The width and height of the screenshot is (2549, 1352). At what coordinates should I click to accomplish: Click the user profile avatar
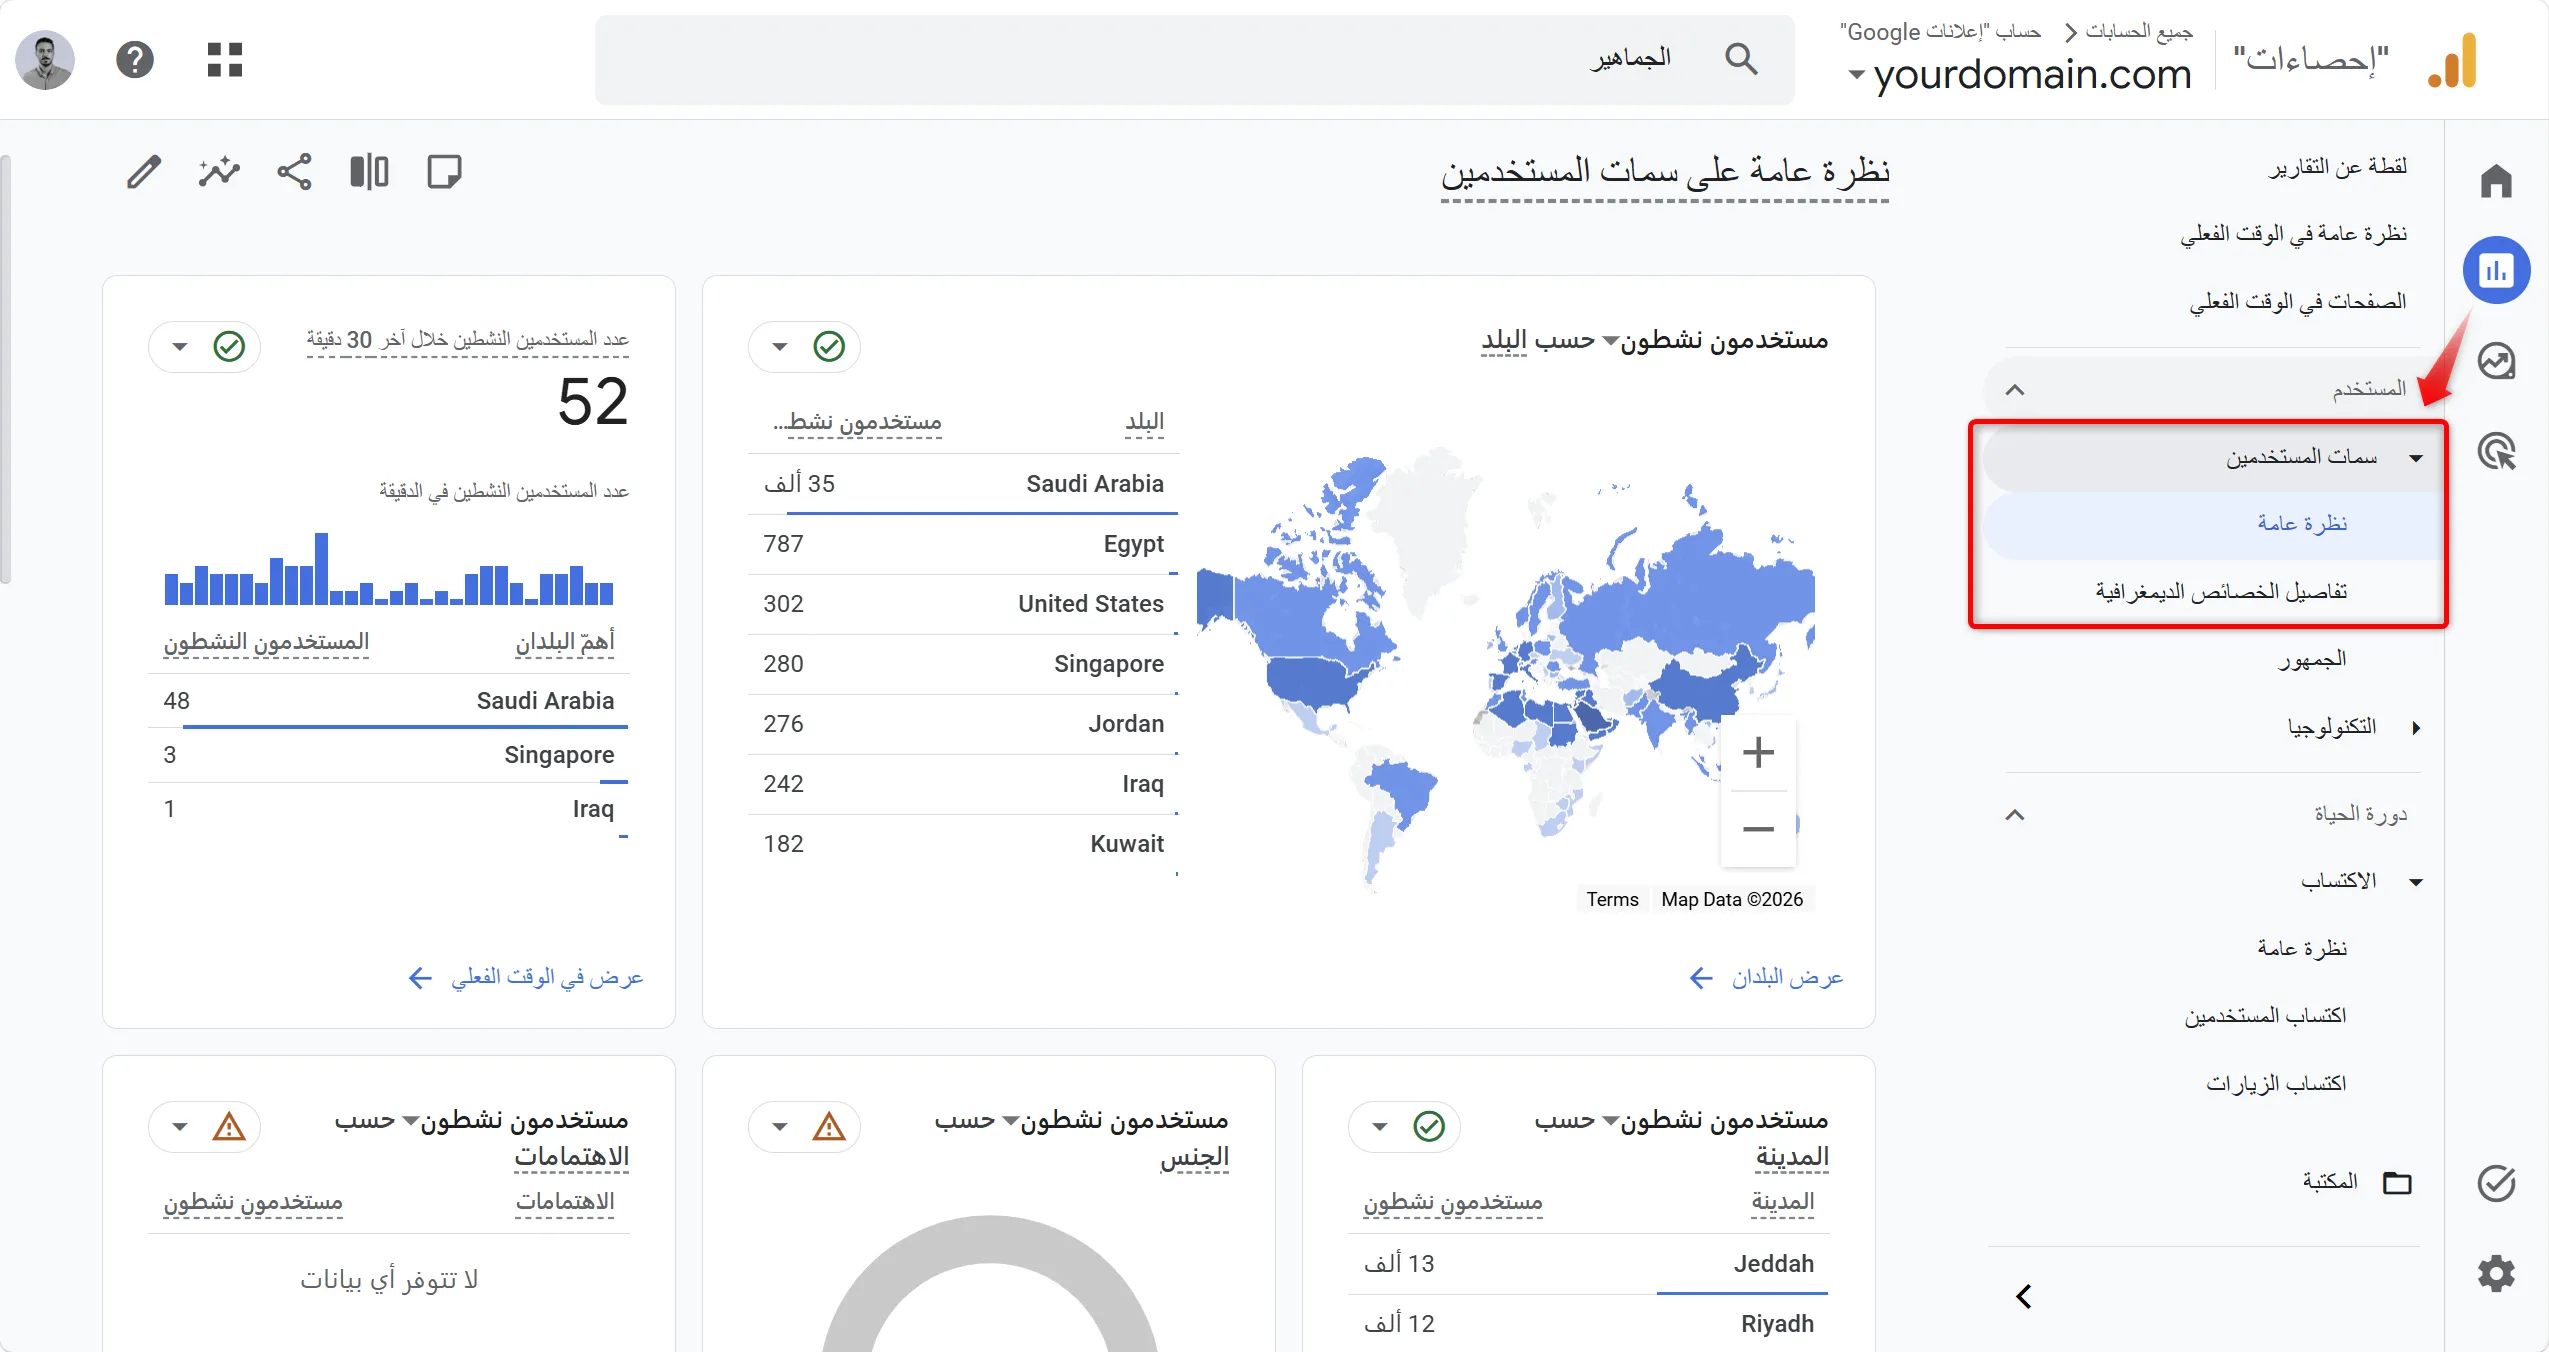[45, 60]
